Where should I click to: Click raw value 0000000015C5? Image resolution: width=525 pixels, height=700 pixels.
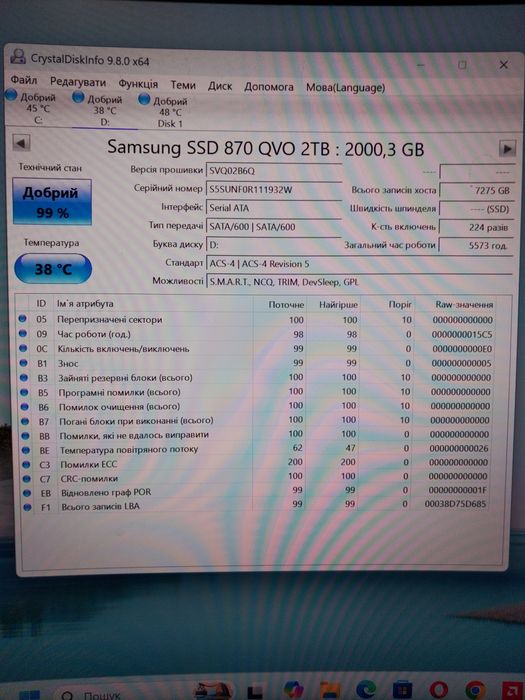[x=462, y=334]
